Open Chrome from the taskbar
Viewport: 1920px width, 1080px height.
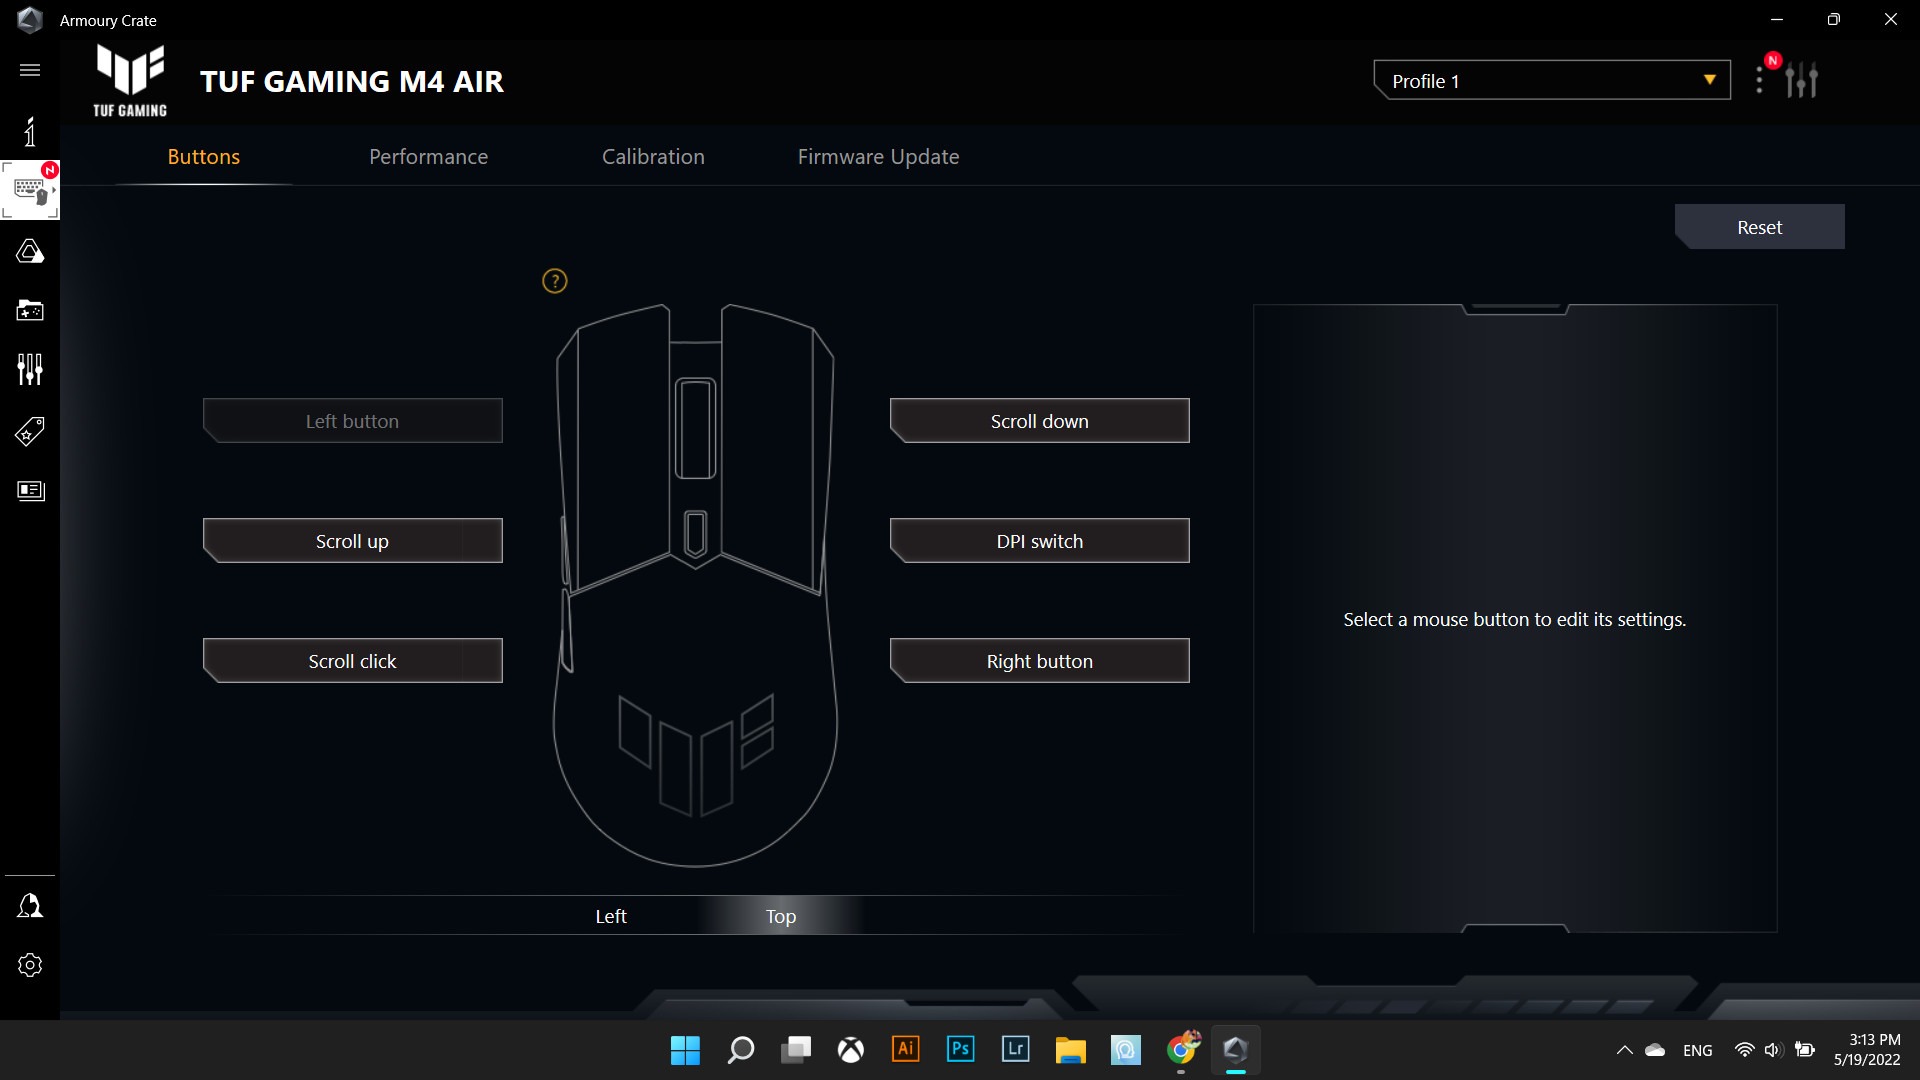(x=1182, y=1049)
